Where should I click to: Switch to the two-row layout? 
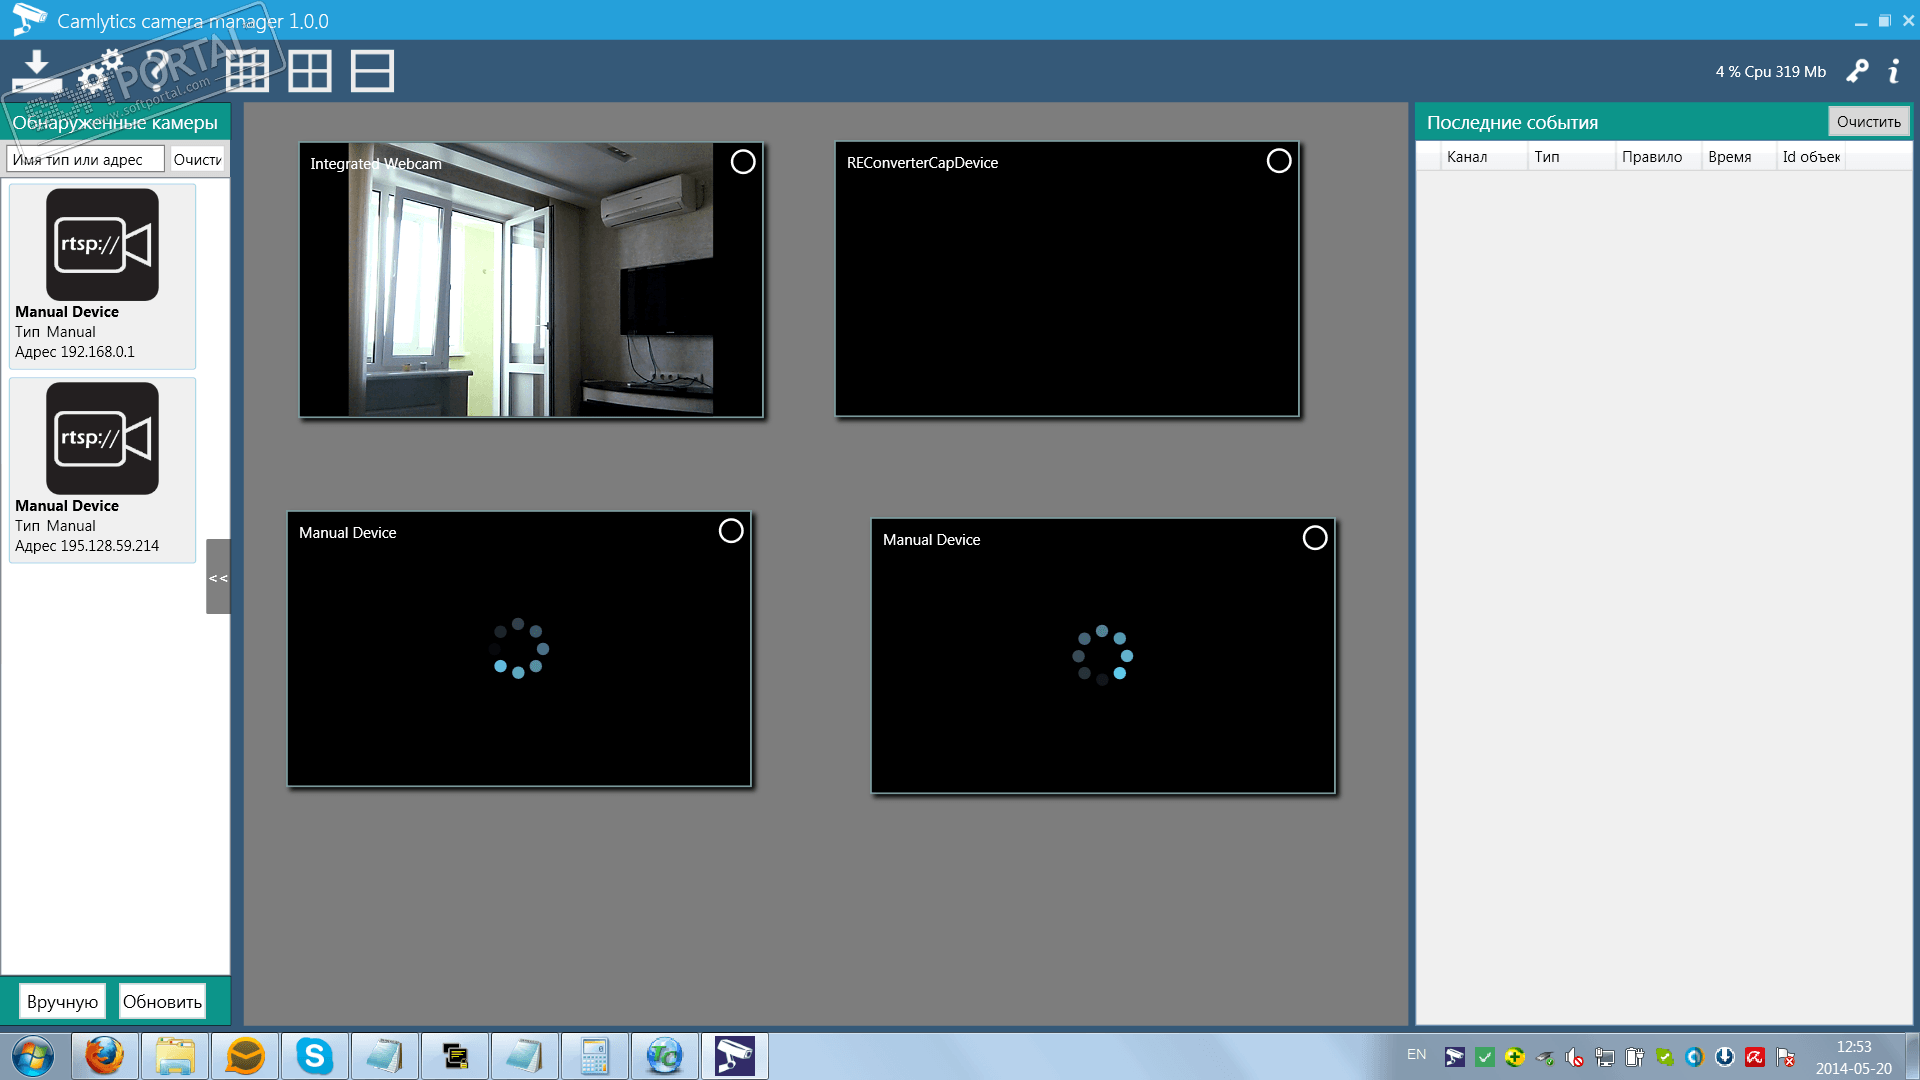pyautogui.click(x=372, y=71)
